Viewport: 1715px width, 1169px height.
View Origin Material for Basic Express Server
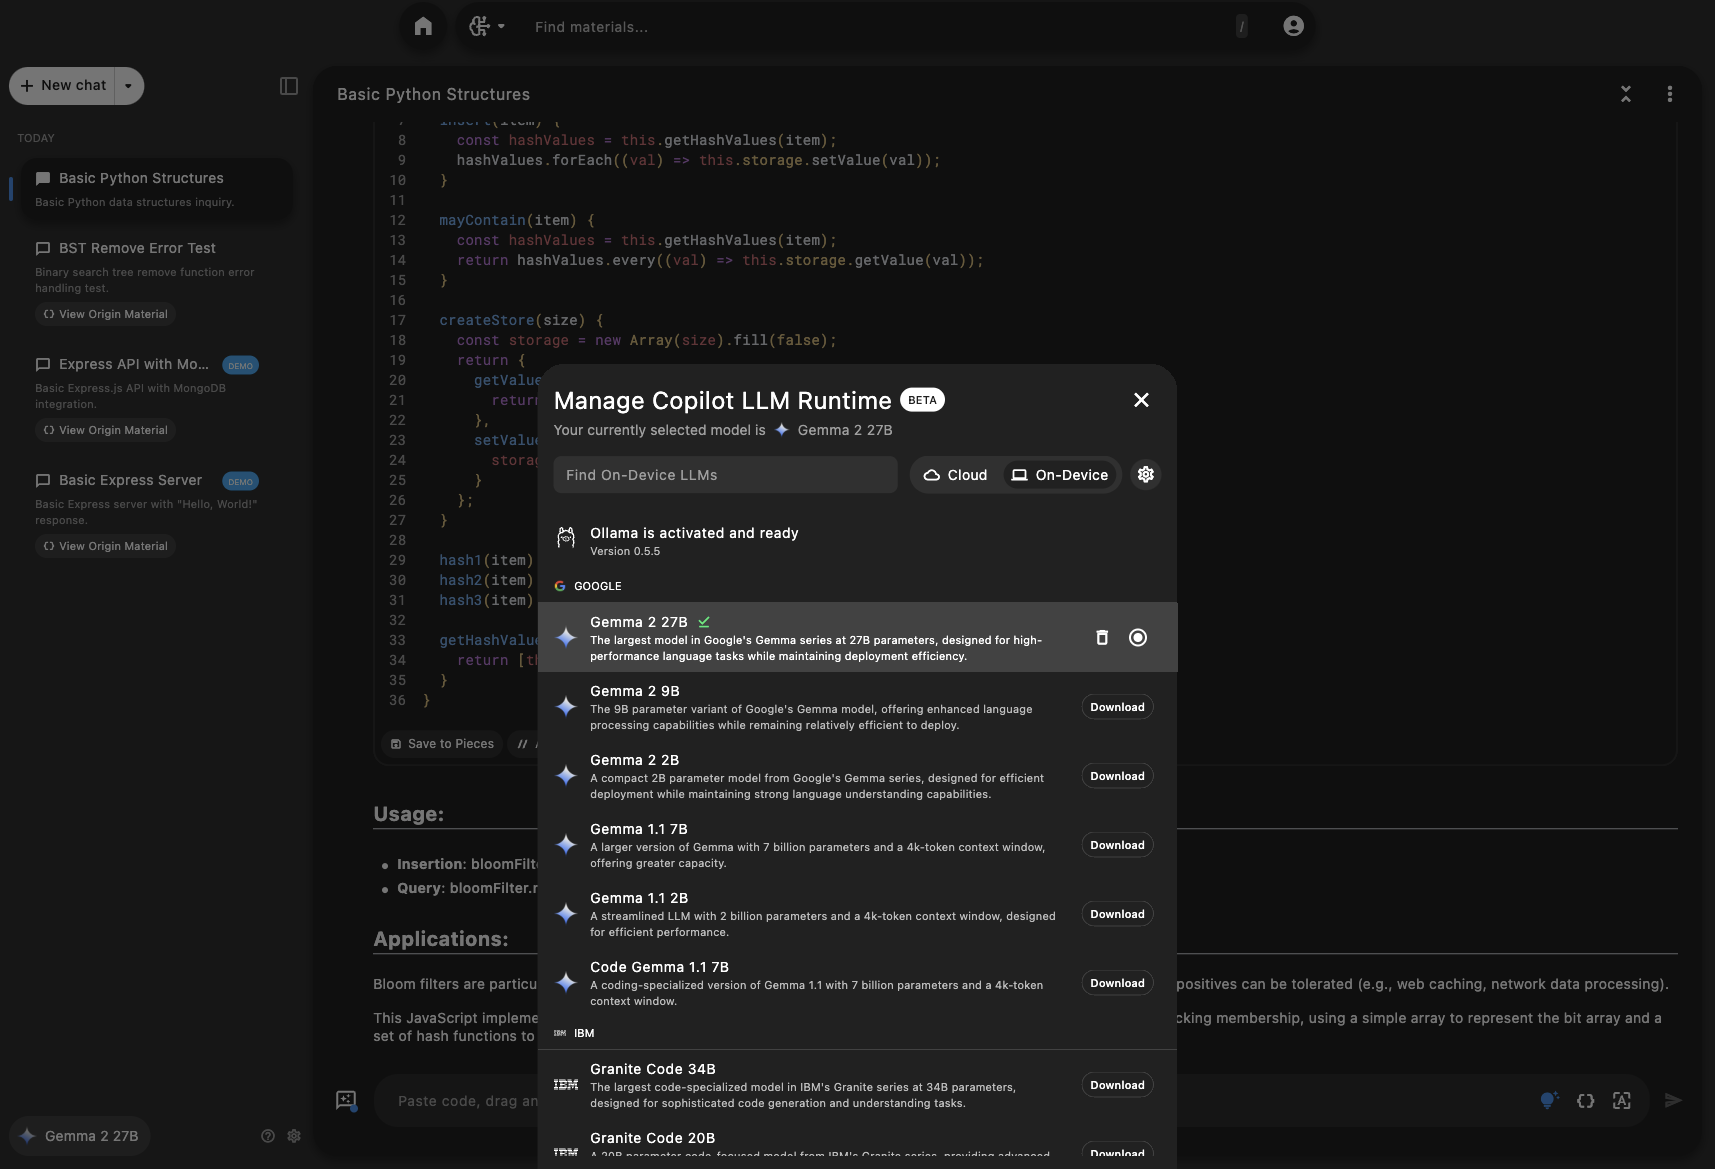(x=105, y=546)
